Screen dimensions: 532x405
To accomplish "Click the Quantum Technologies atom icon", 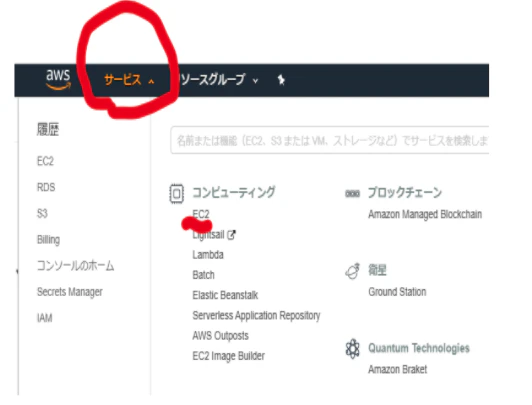I will click(353, 349).
